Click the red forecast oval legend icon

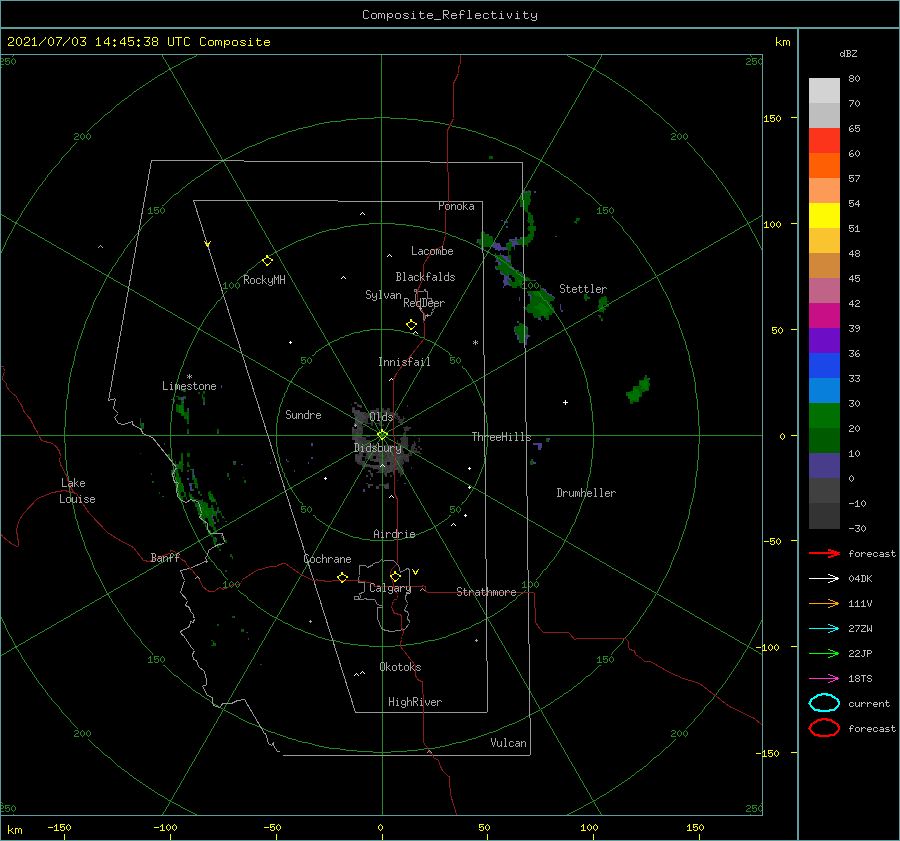click(x=824, y=728)
